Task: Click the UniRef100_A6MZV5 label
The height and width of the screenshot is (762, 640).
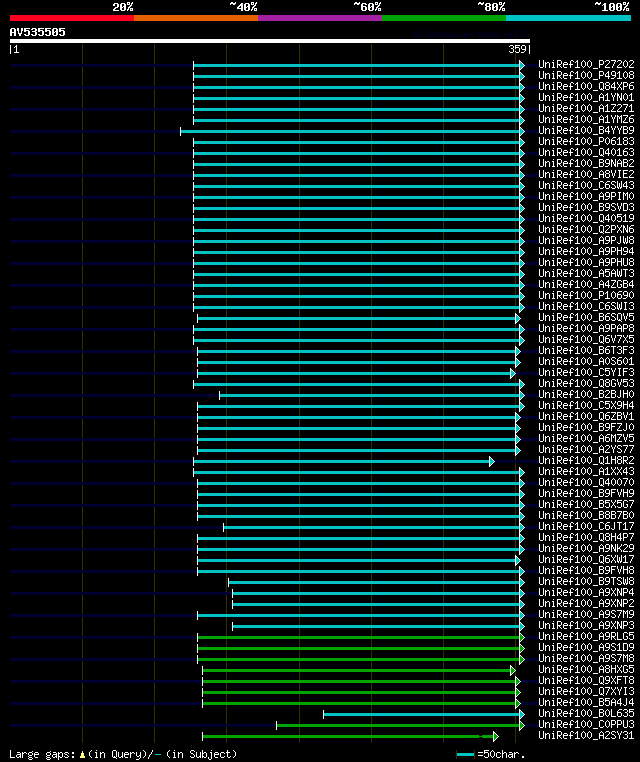Action: coord(586,438)
